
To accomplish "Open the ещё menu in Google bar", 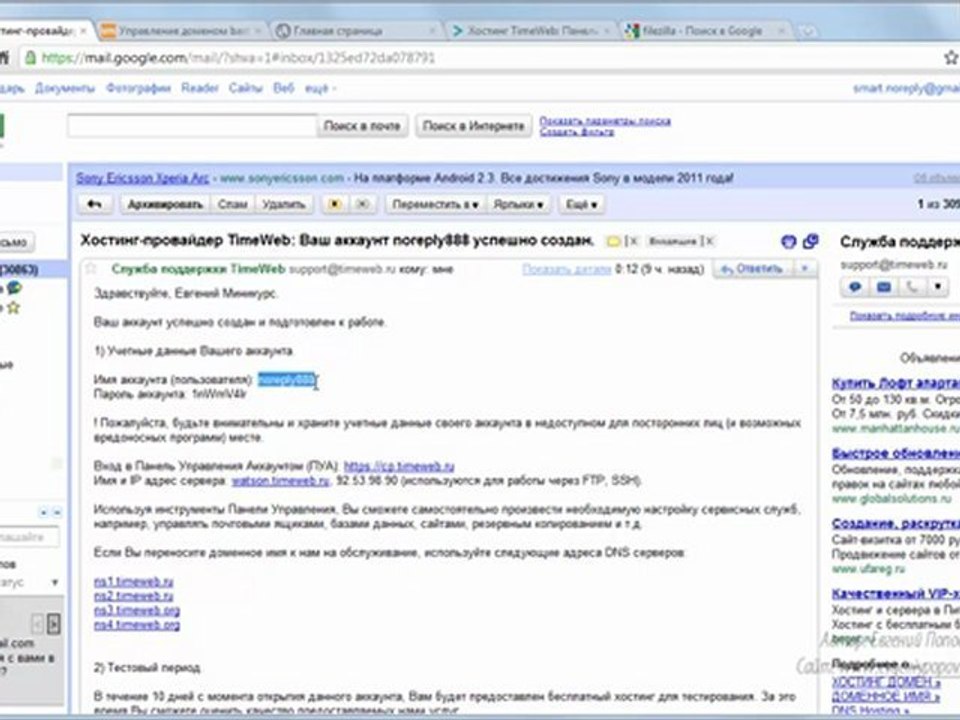I will click(320, 89).
